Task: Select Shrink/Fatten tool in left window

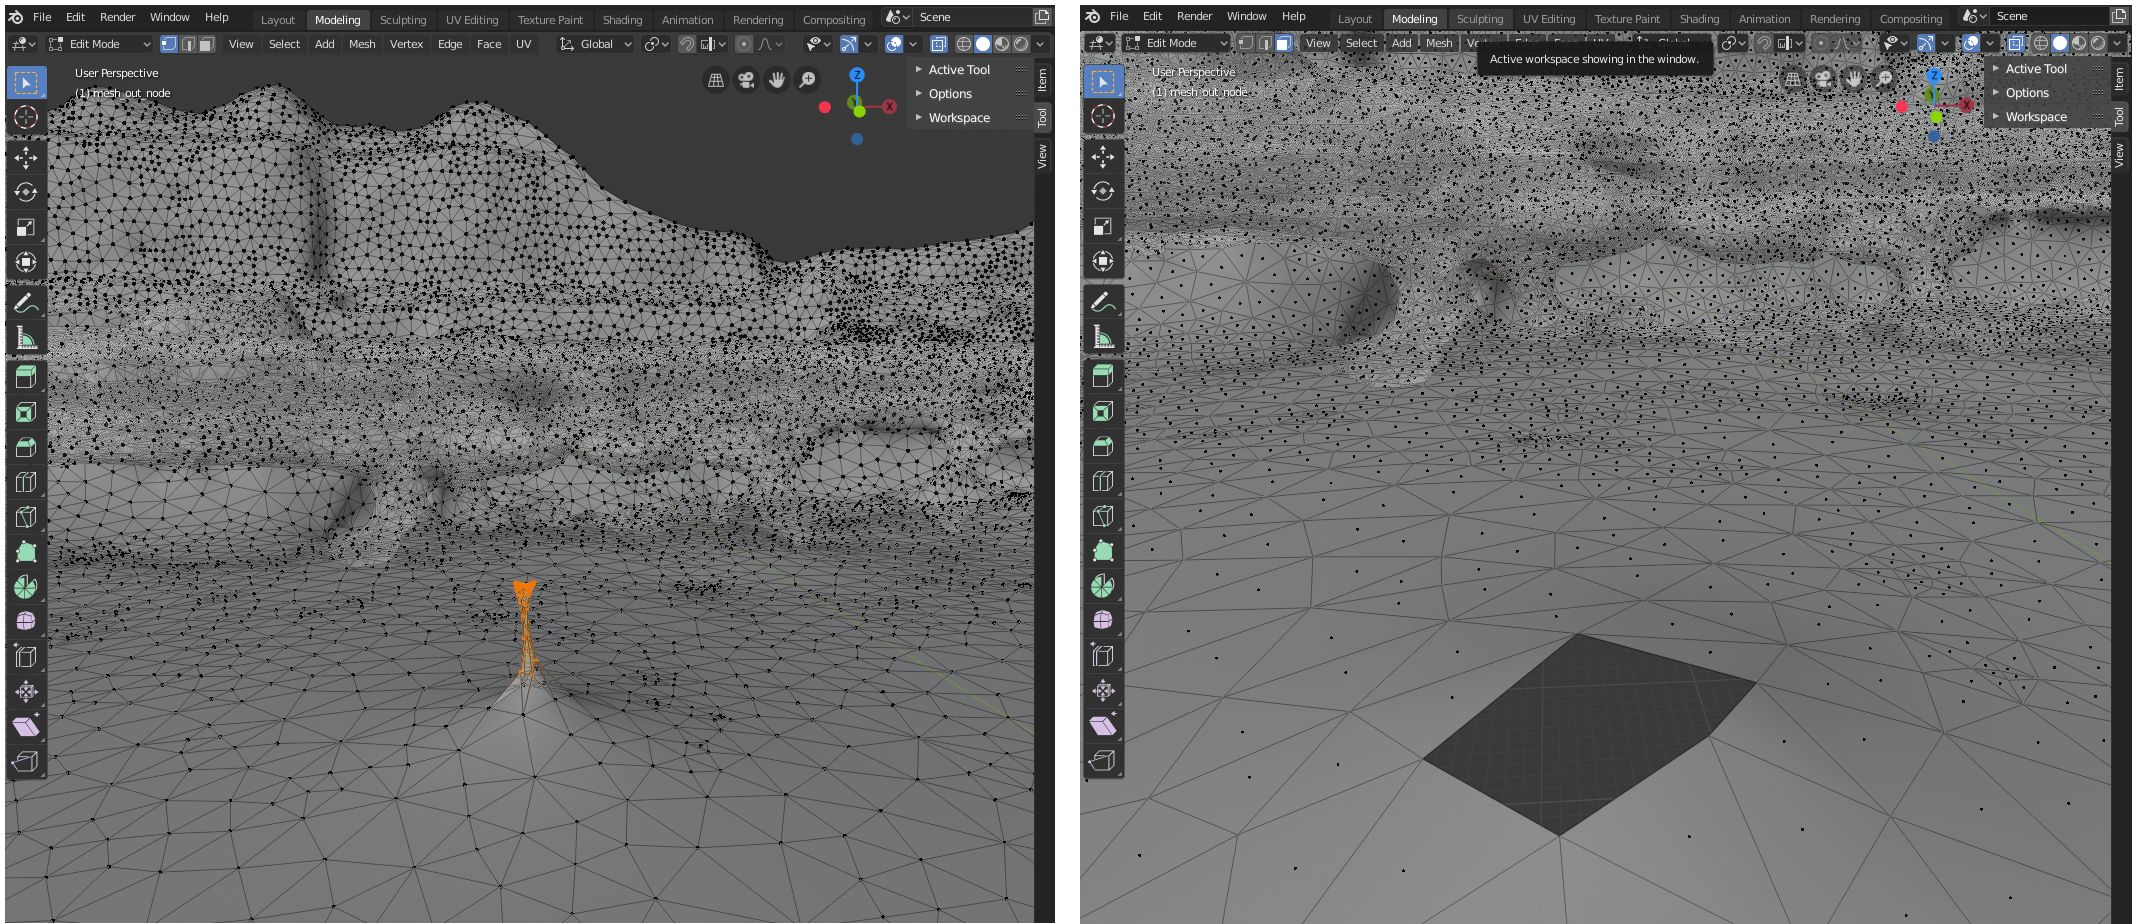Action: tap(26, 691)
